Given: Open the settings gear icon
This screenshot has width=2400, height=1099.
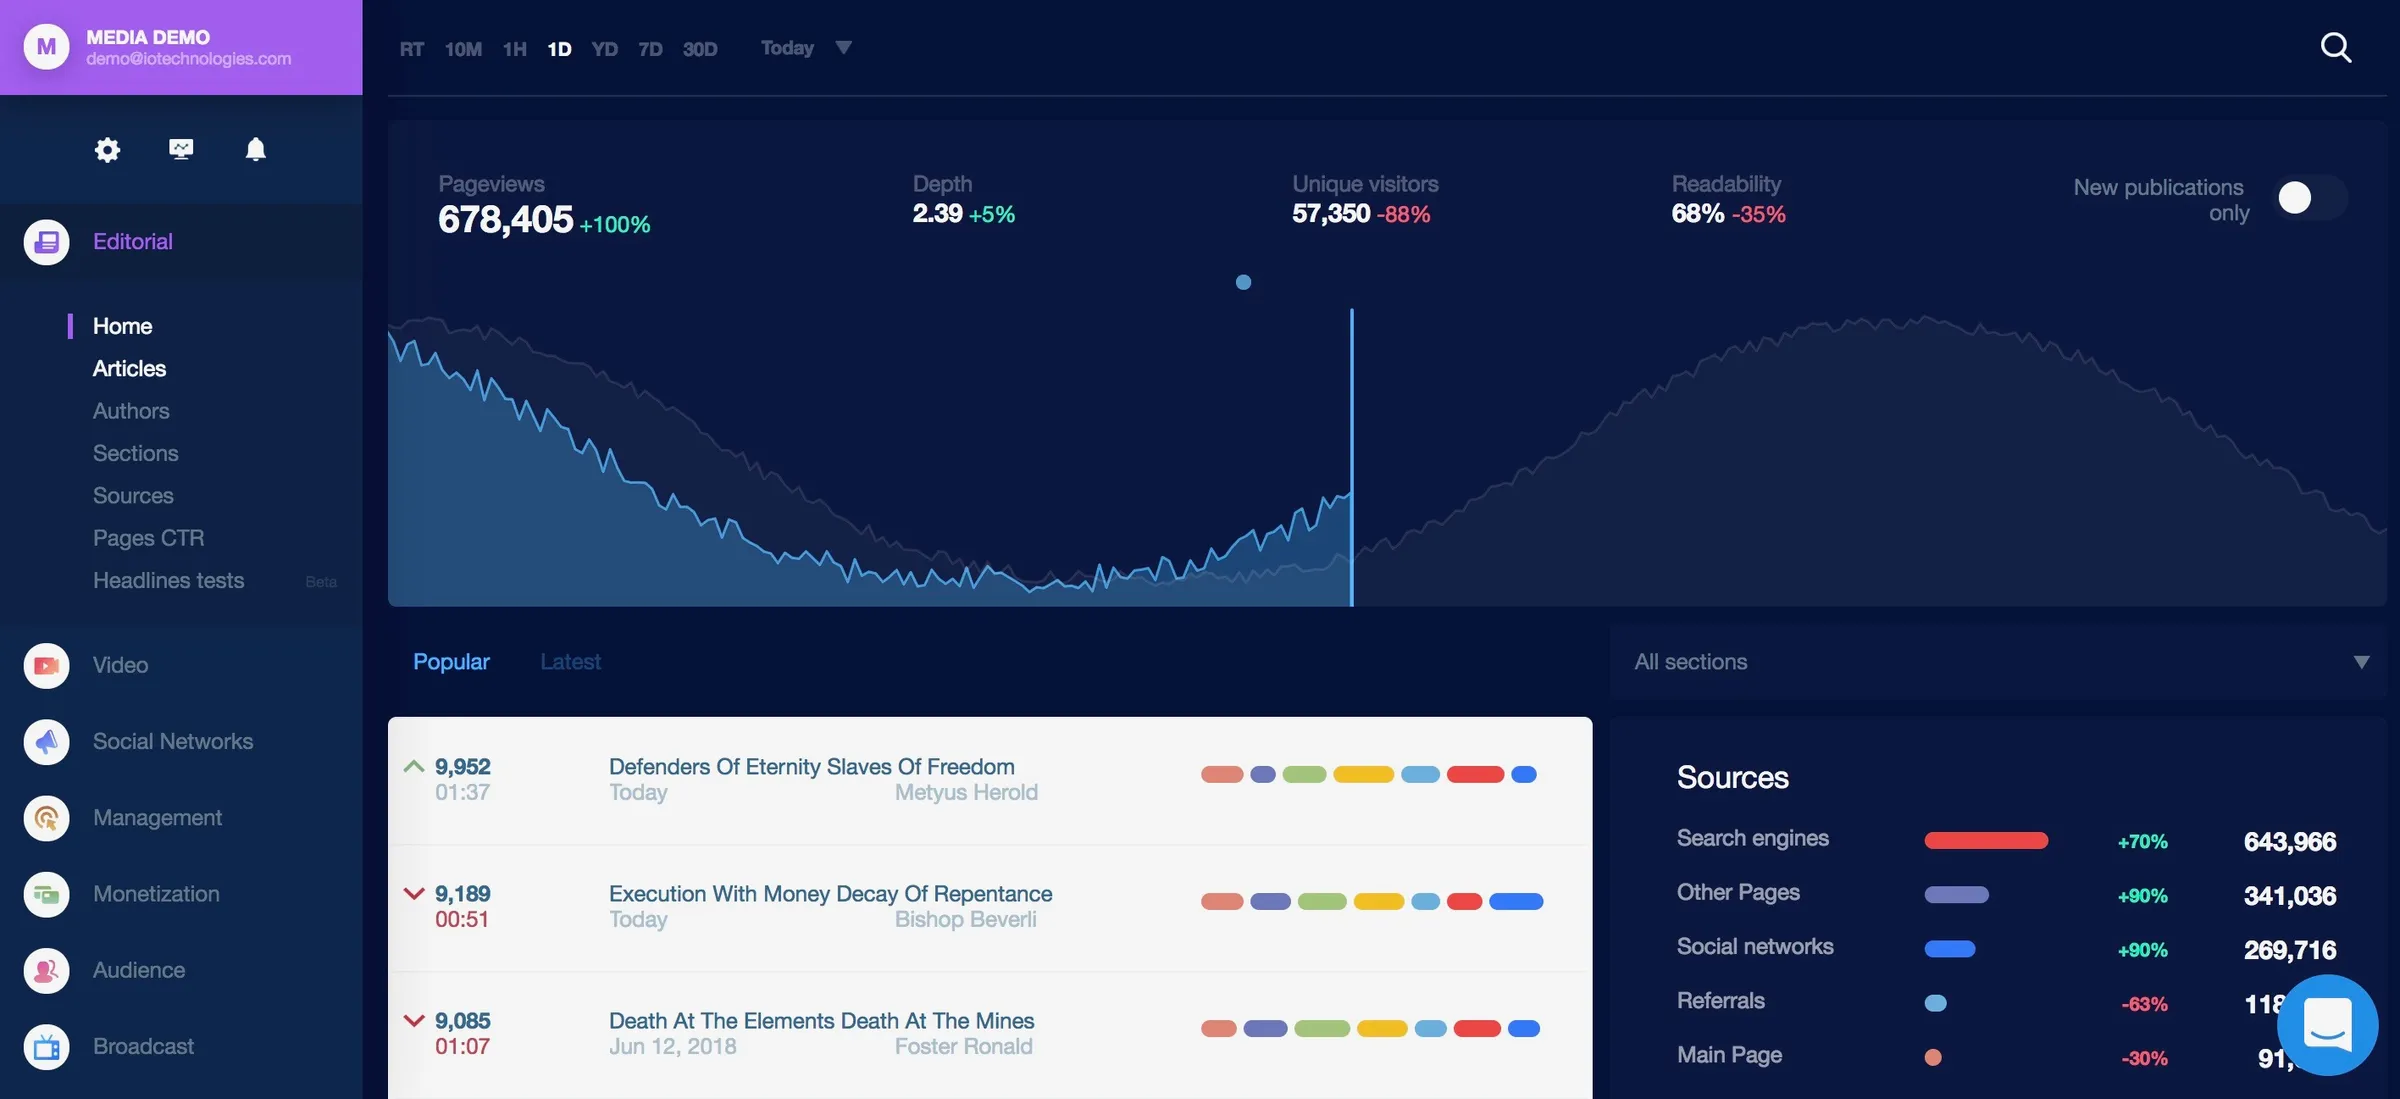Looking at the screenshot, I should [106, 149].
